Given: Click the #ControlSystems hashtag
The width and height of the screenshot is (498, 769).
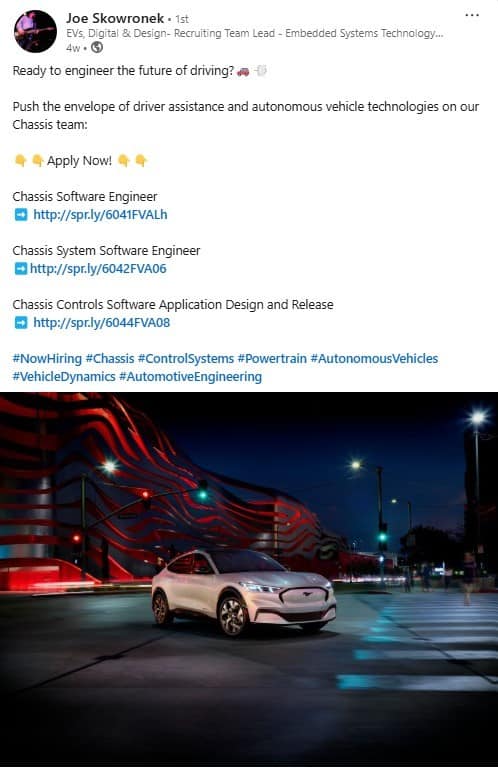Looking at the screenshot, I should 186,359.
